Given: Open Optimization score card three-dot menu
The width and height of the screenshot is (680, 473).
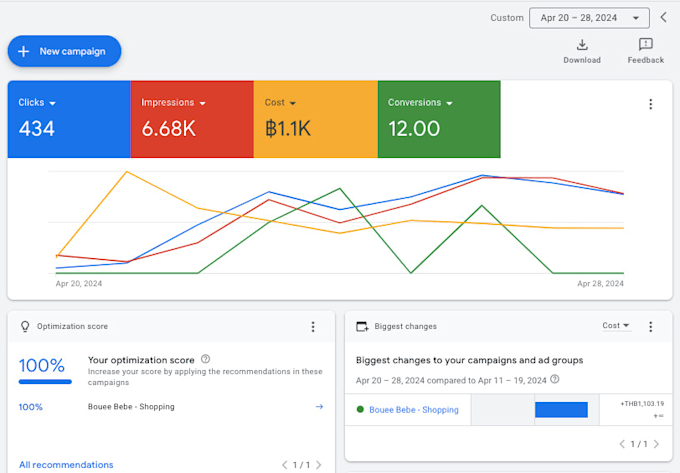Looking at the screenshot, I should pos(313,326).
